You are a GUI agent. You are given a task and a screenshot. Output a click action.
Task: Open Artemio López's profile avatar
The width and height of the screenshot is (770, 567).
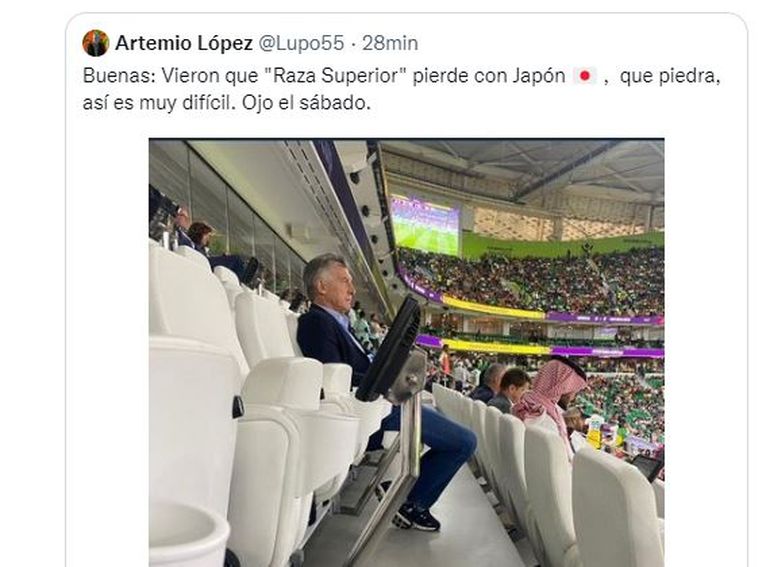[x=95, y=43]
